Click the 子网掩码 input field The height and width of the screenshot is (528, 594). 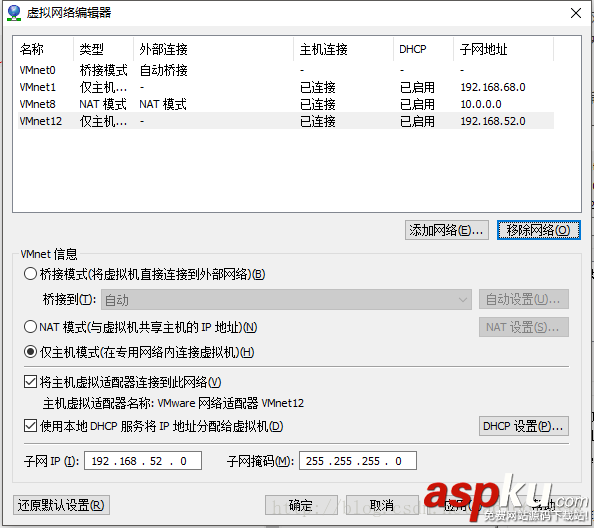point(358,461)
